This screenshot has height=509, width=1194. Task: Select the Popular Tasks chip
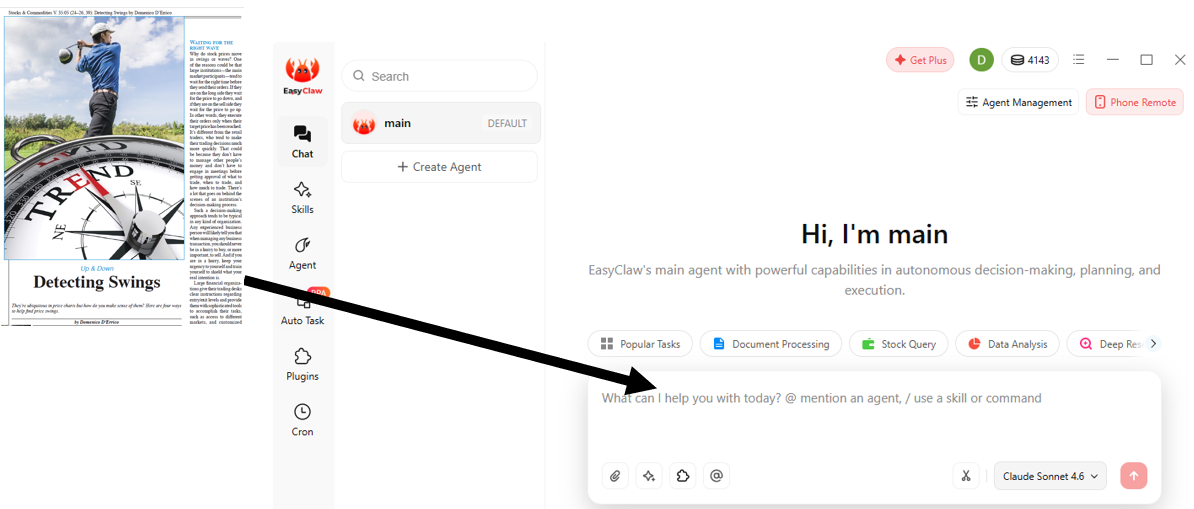[x=640, y=344]
